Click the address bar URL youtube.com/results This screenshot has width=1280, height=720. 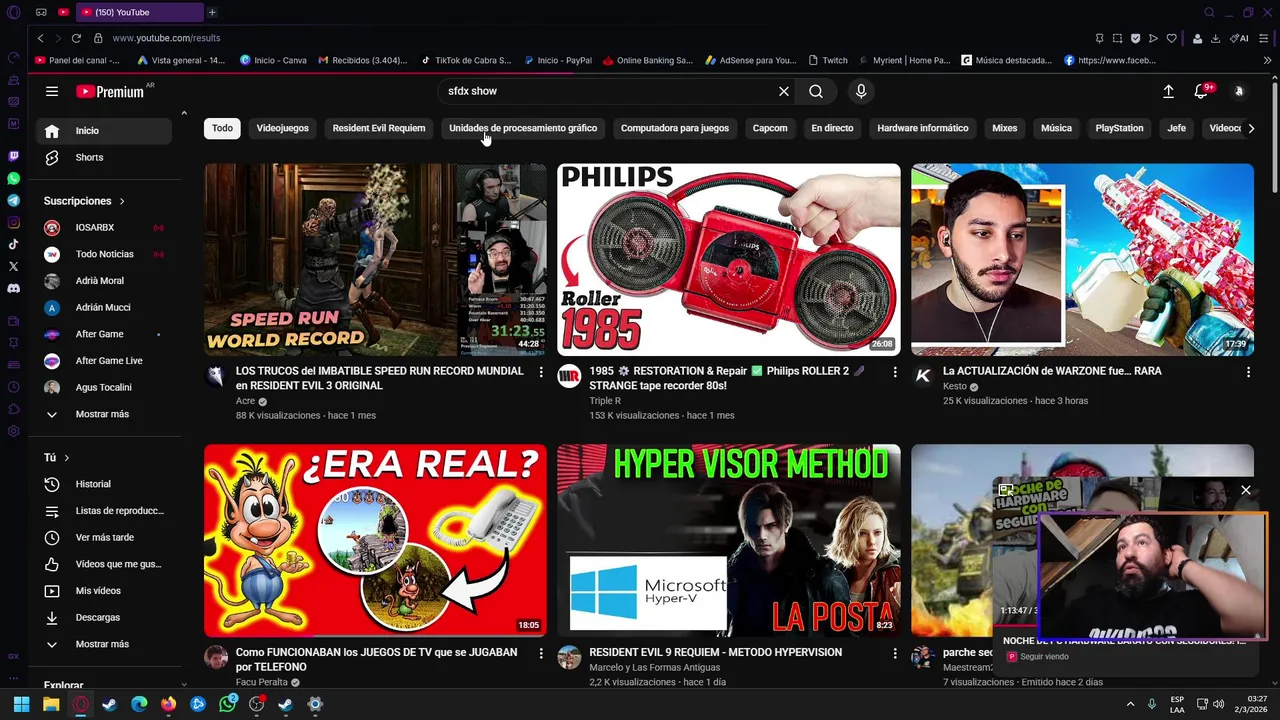166,38
